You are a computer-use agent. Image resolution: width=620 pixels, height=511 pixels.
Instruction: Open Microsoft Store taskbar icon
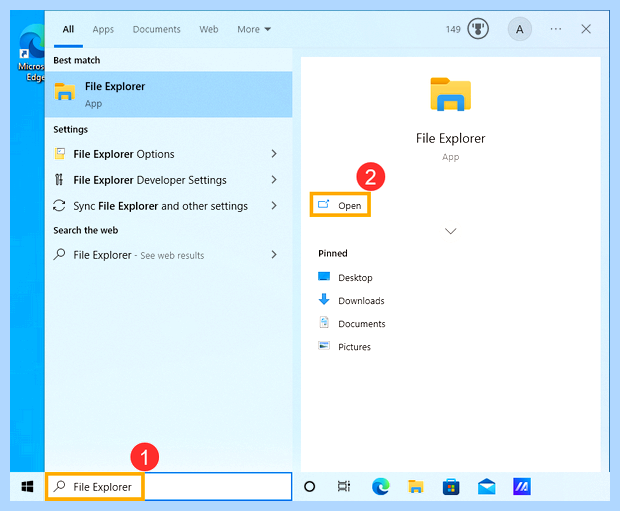click(x=451, y=486)
